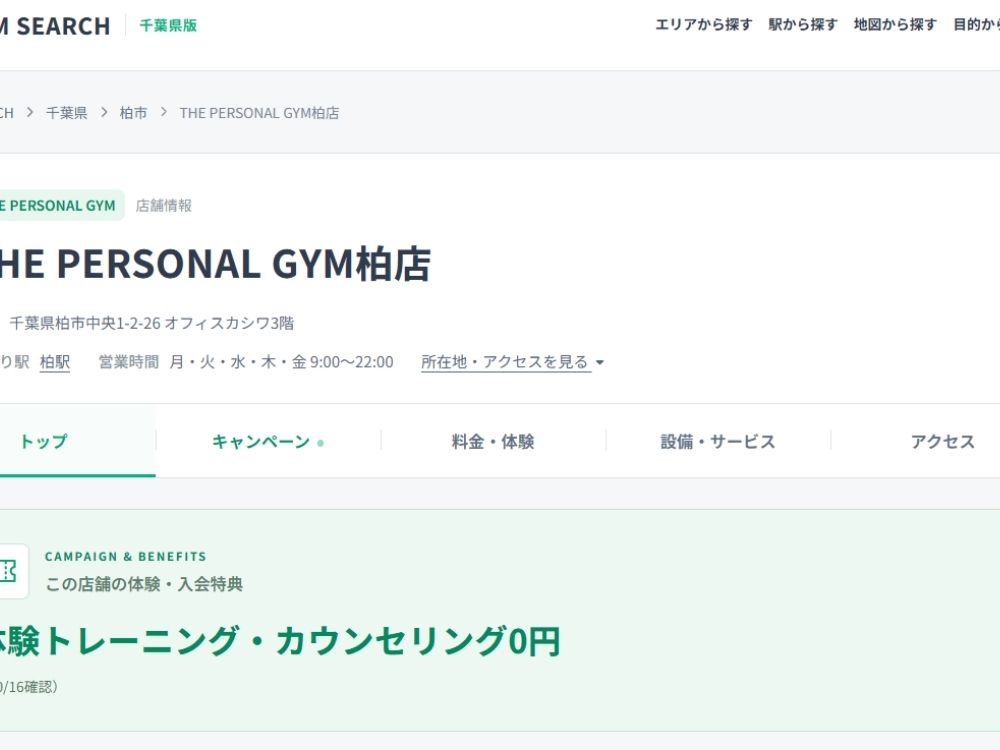The height and width of the screenshot is (750, 1000).
Task: Click the chevron separator before 千葉県 breadcrumb
Action: pyautogui.click(x=29, y=113)
